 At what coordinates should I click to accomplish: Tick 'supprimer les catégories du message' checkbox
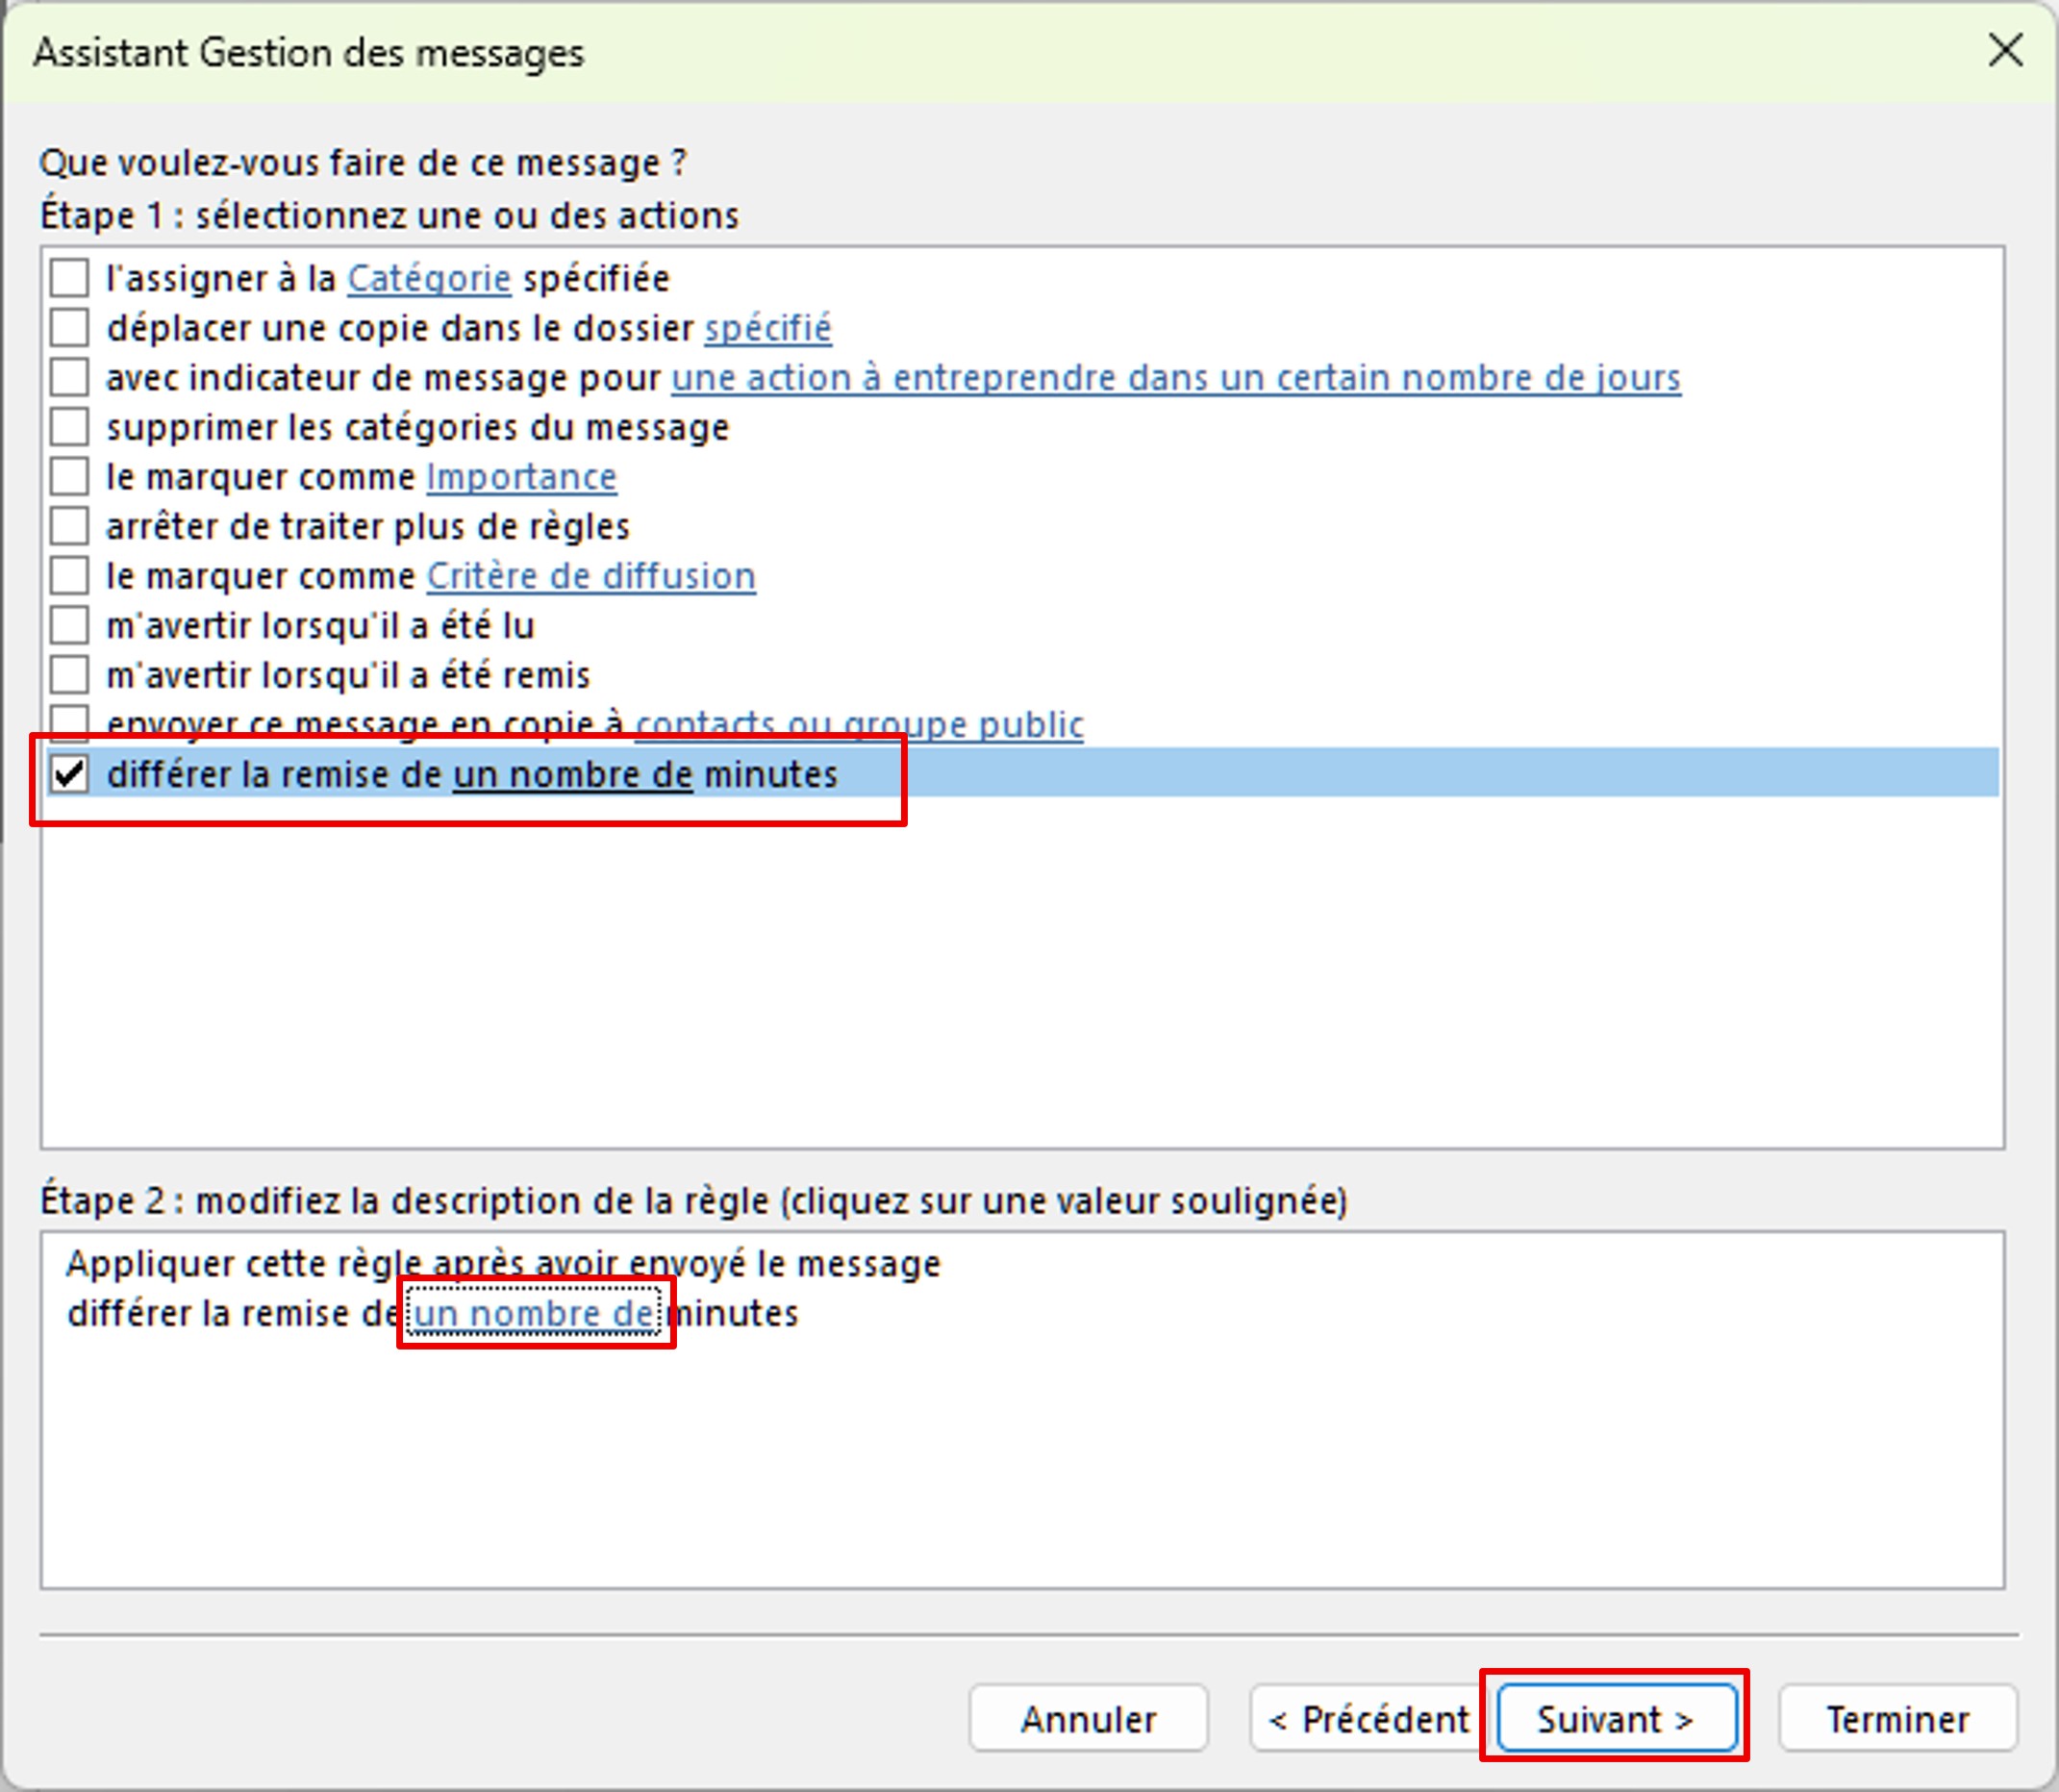[69, 427]
